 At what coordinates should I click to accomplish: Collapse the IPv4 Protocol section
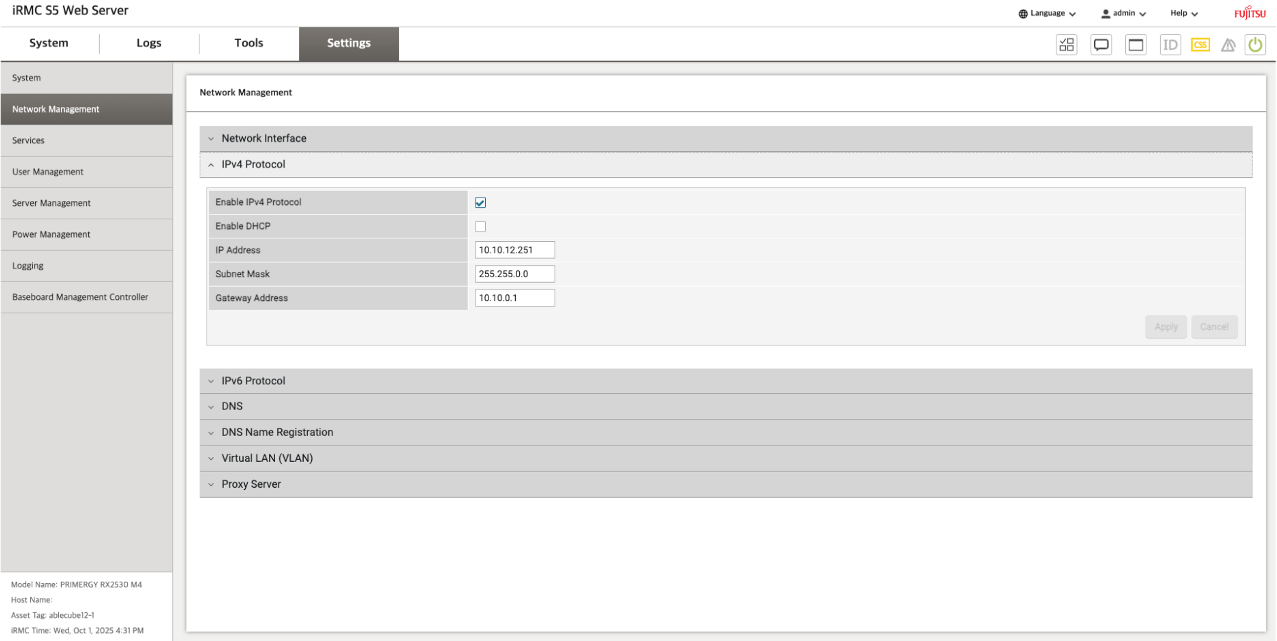[253, 164]
